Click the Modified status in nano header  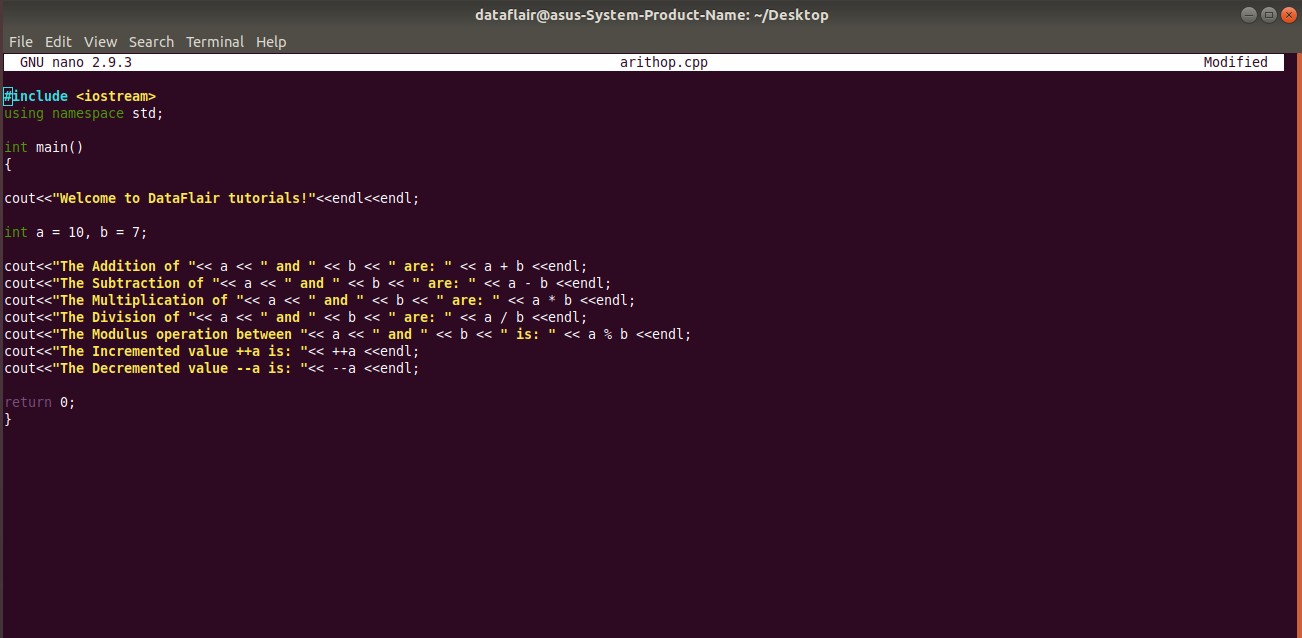tap(1235, 62)
